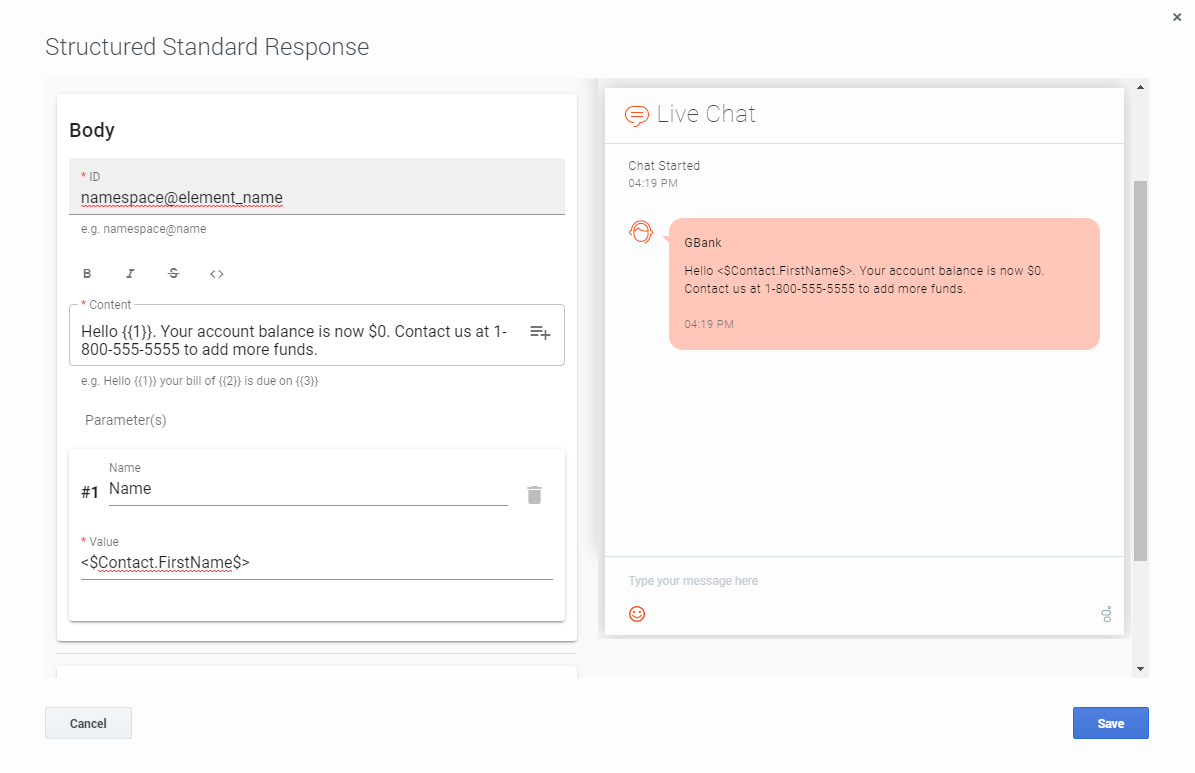Add a parameter using the Content field icon

point(540,332)
